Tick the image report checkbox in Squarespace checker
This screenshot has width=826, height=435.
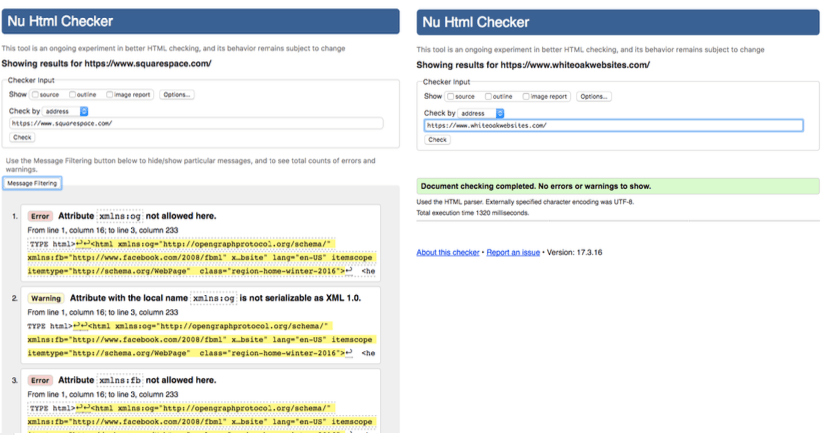point(110,95)
